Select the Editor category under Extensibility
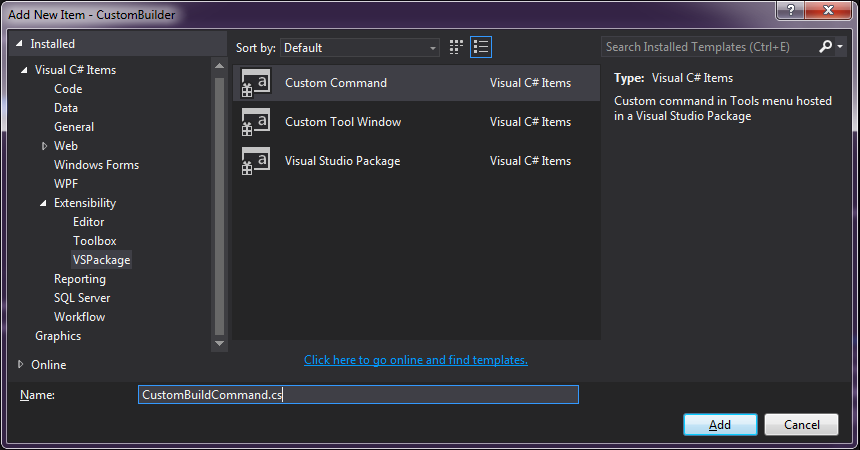The width and height of the screenshot is (860, 450). coord(88,222)
